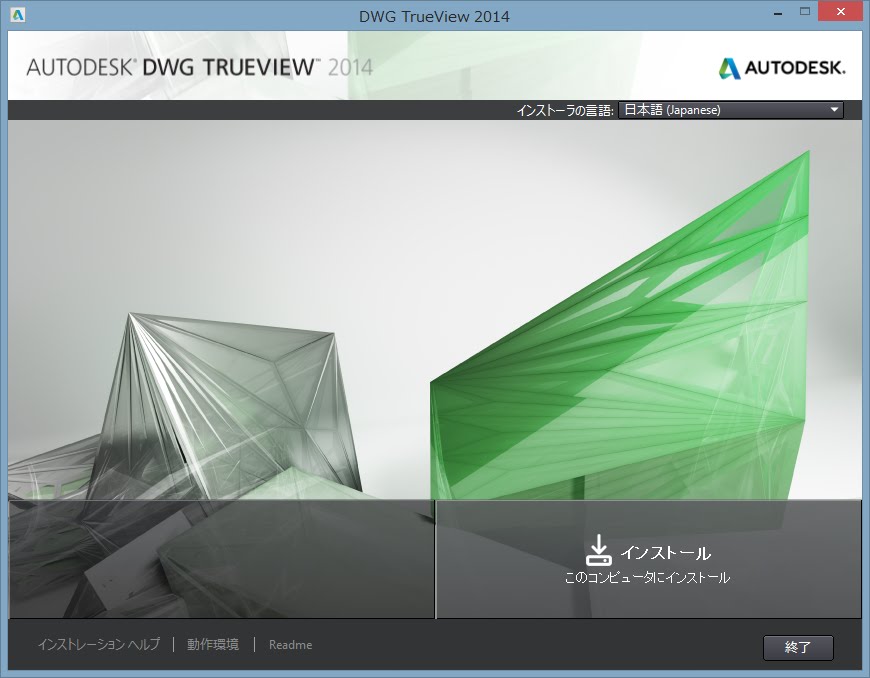Open インストレーション ヘルプ link
Viewport: 870px width, 678px height.
pos(99,644)
